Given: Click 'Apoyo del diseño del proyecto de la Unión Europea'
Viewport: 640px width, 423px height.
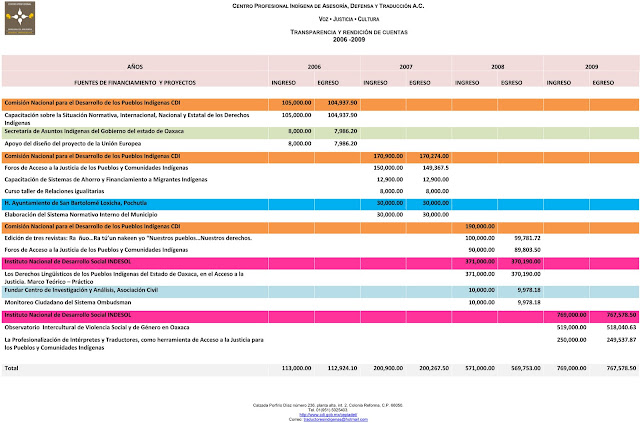Looking at the screenshot, I should click(x=73, y=143).
